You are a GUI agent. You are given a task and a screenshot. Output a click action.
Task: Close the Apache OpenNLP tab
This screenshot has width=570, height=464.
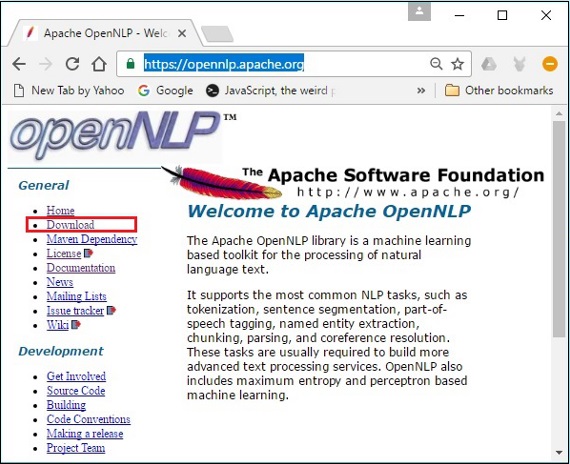tap(182, 33)
